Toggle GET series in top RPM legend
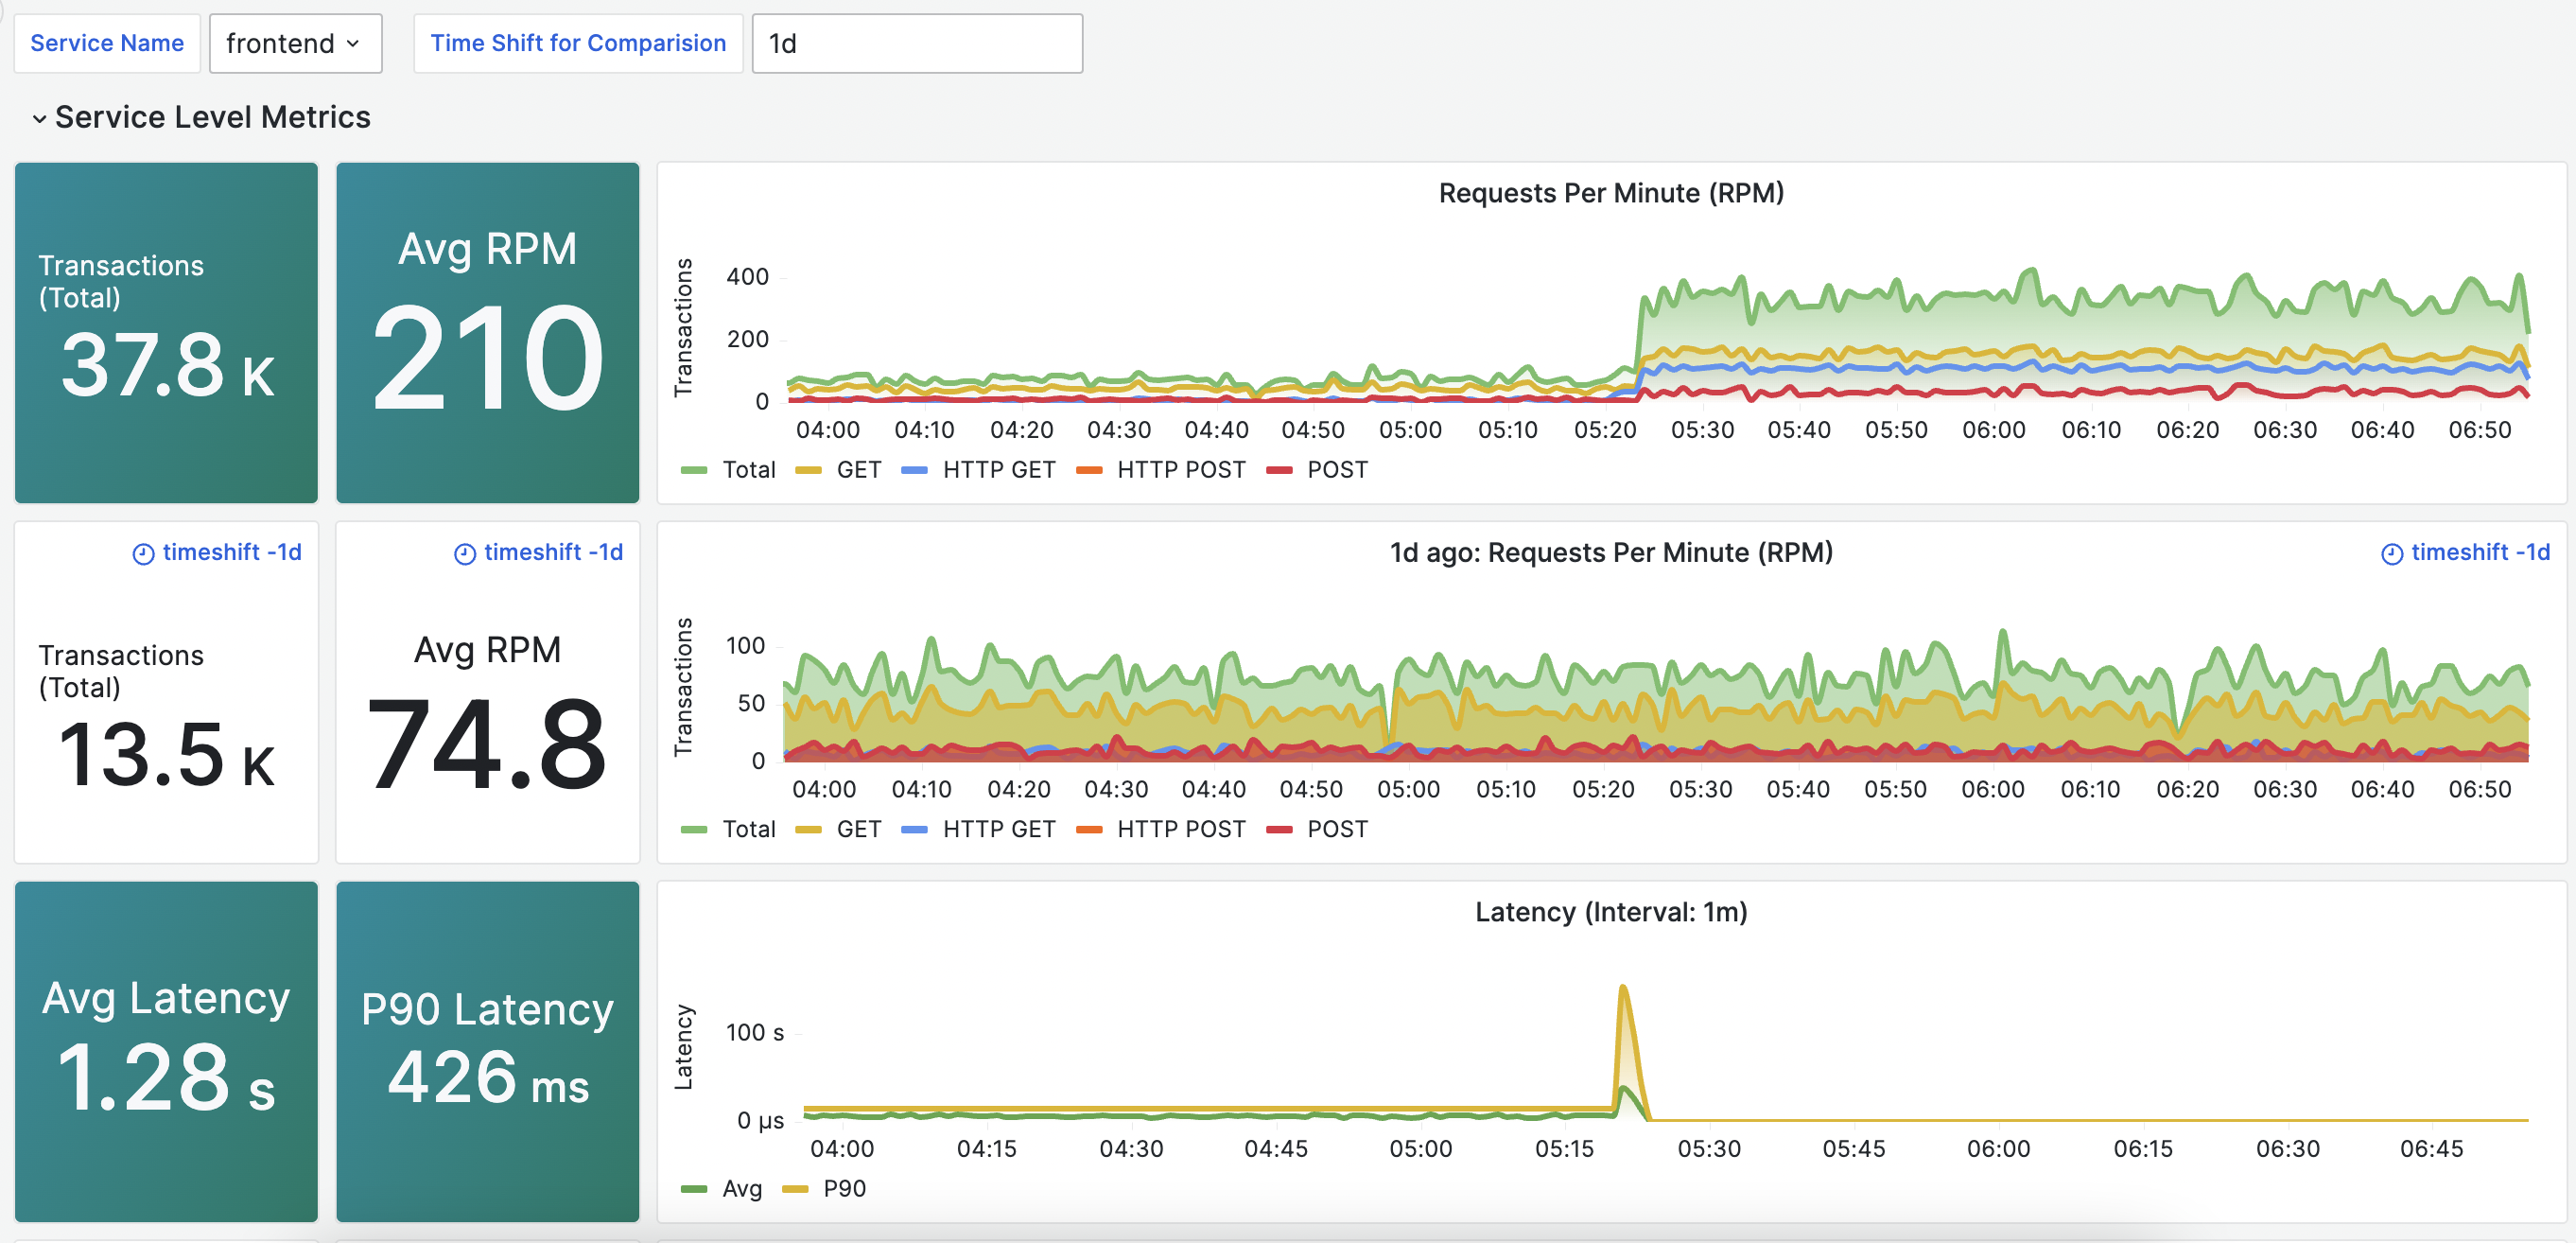This screenshot has height=1243, width=2576. pyautogui.click(x=858, y=470)
